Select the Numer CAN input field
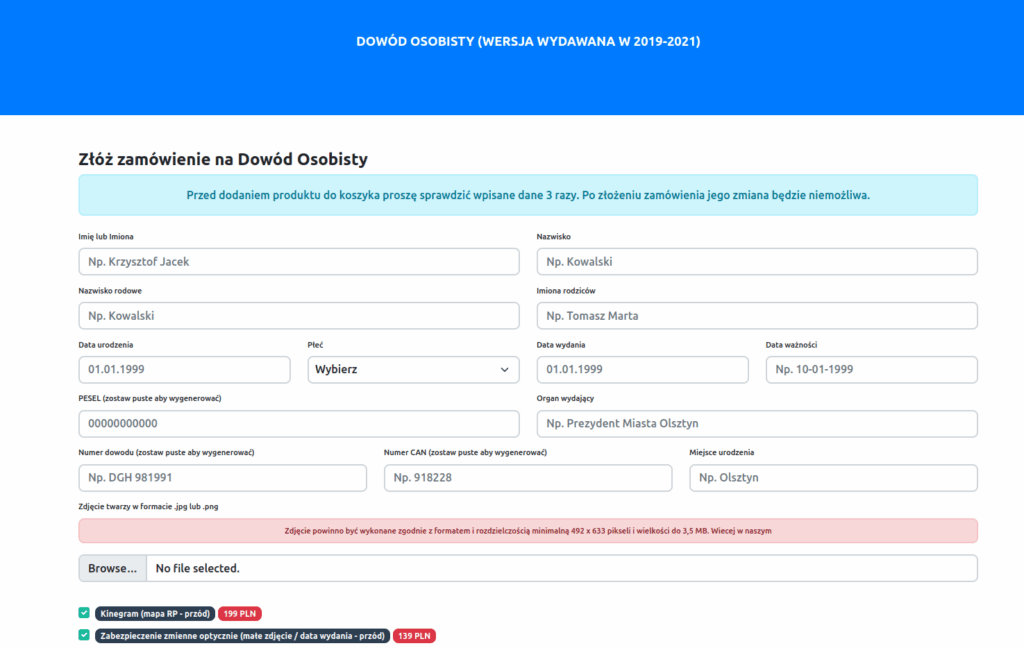1024x648 pixels. 528,478
